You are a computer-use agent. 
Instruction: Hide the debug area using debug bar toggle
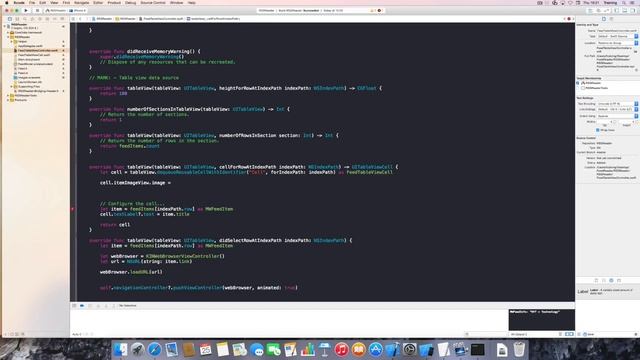(x=74, y=305)
